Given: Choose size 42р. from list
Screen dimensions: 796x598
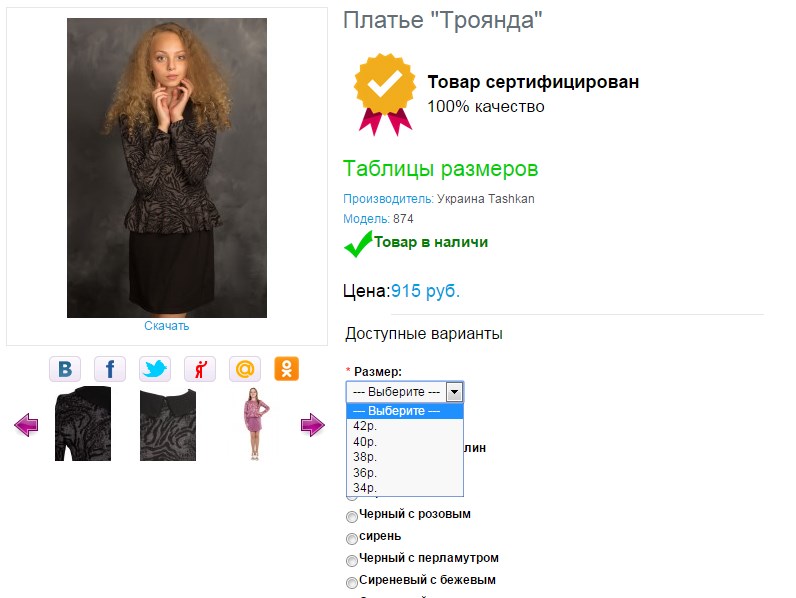Looking at the screenshot, I should pos(364,426).
